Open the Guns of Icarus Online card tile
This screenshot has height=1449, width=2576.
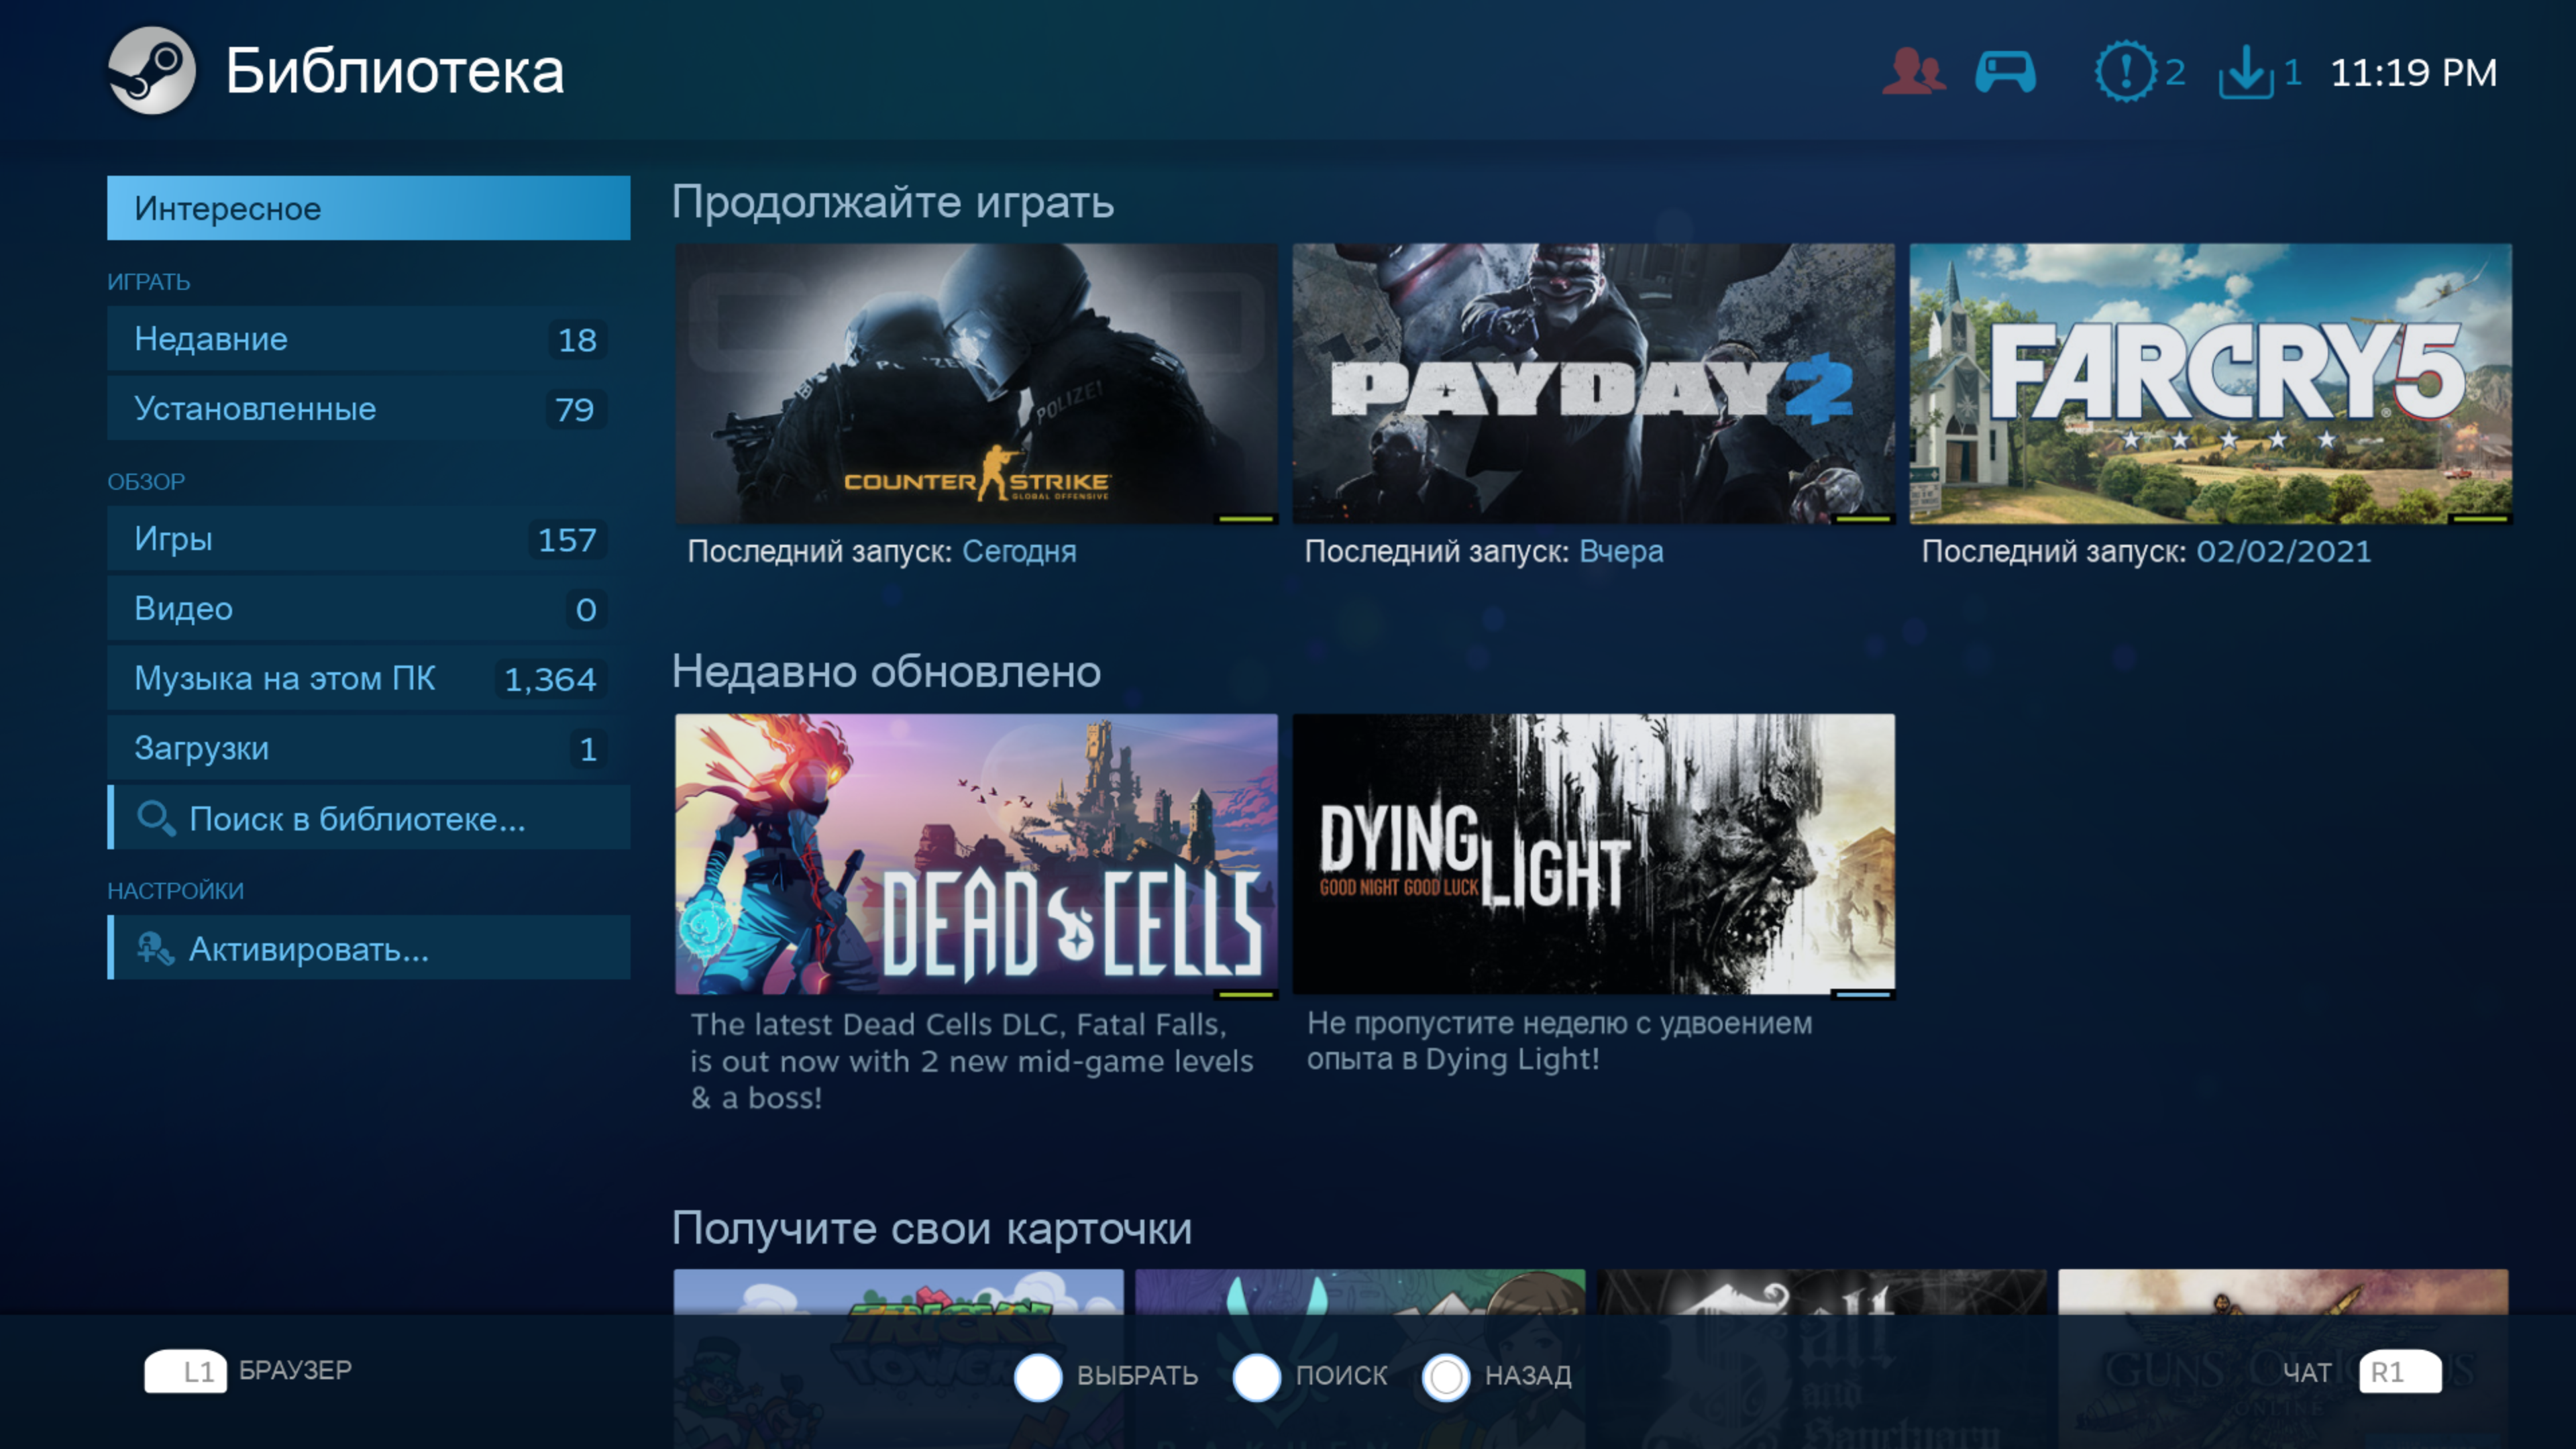2283,1359
